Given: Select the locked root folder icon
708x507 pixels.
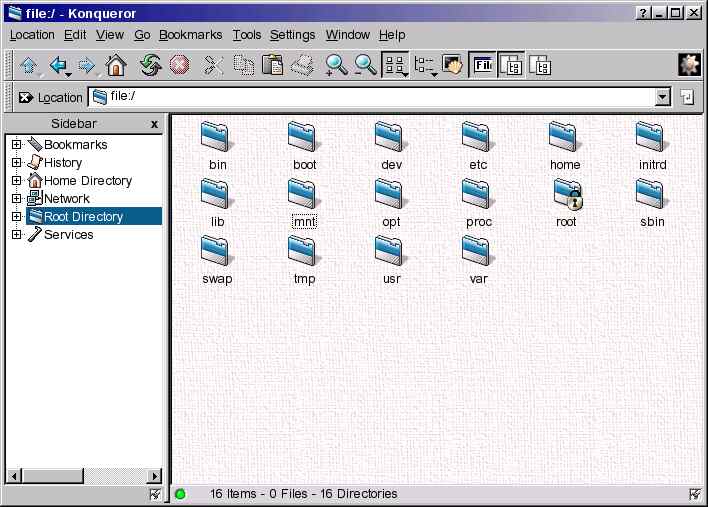Looking at the screenshot, I should pos(568,194).
